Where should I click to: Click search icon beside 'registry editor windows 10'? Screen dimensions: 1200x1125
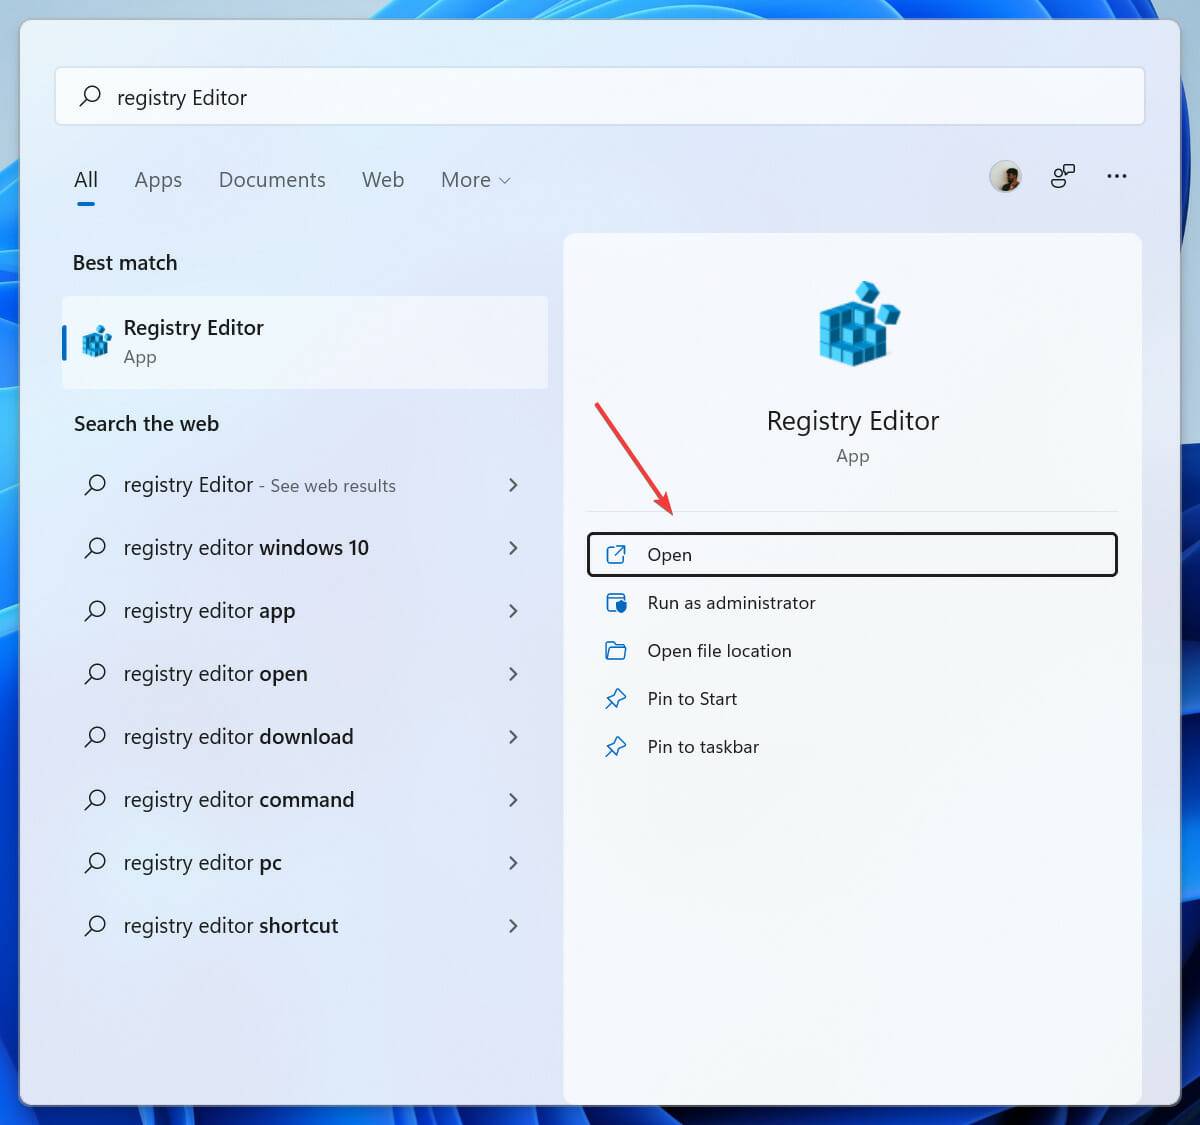[x=95, y=548]
